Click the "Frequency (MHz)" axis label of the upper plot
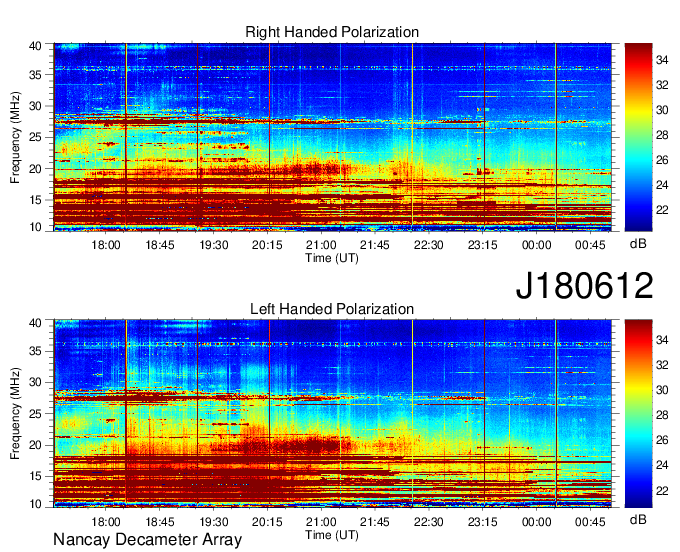The width and height of the screenshot is (680, 552). click(15, 137)
